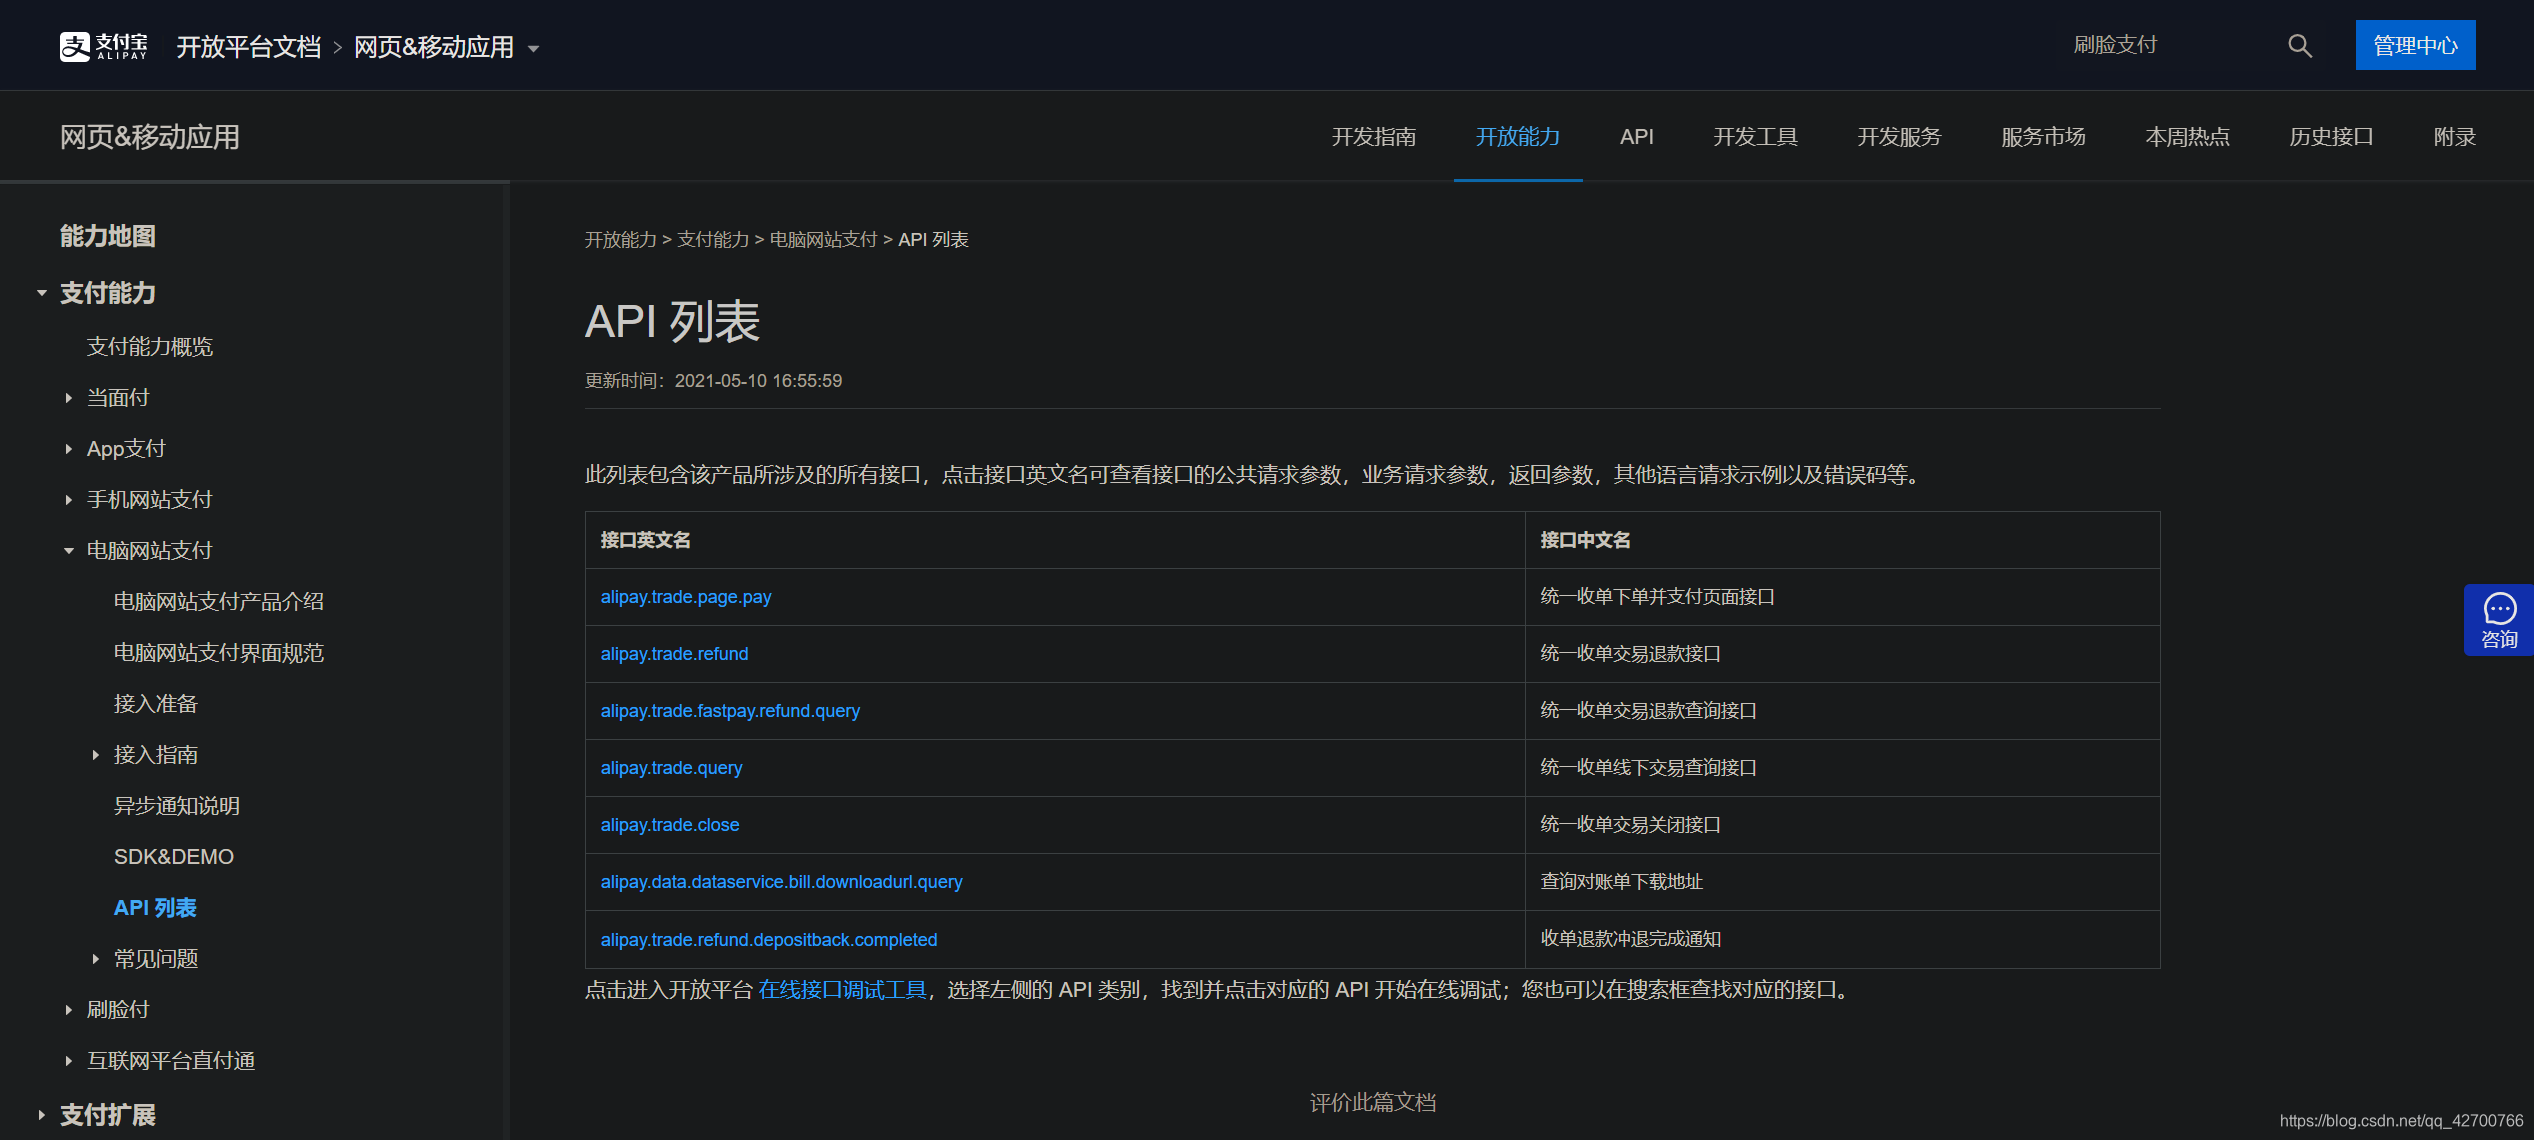
Task: Open the alipay.trade.page.pay link
Action: point(686,597)
